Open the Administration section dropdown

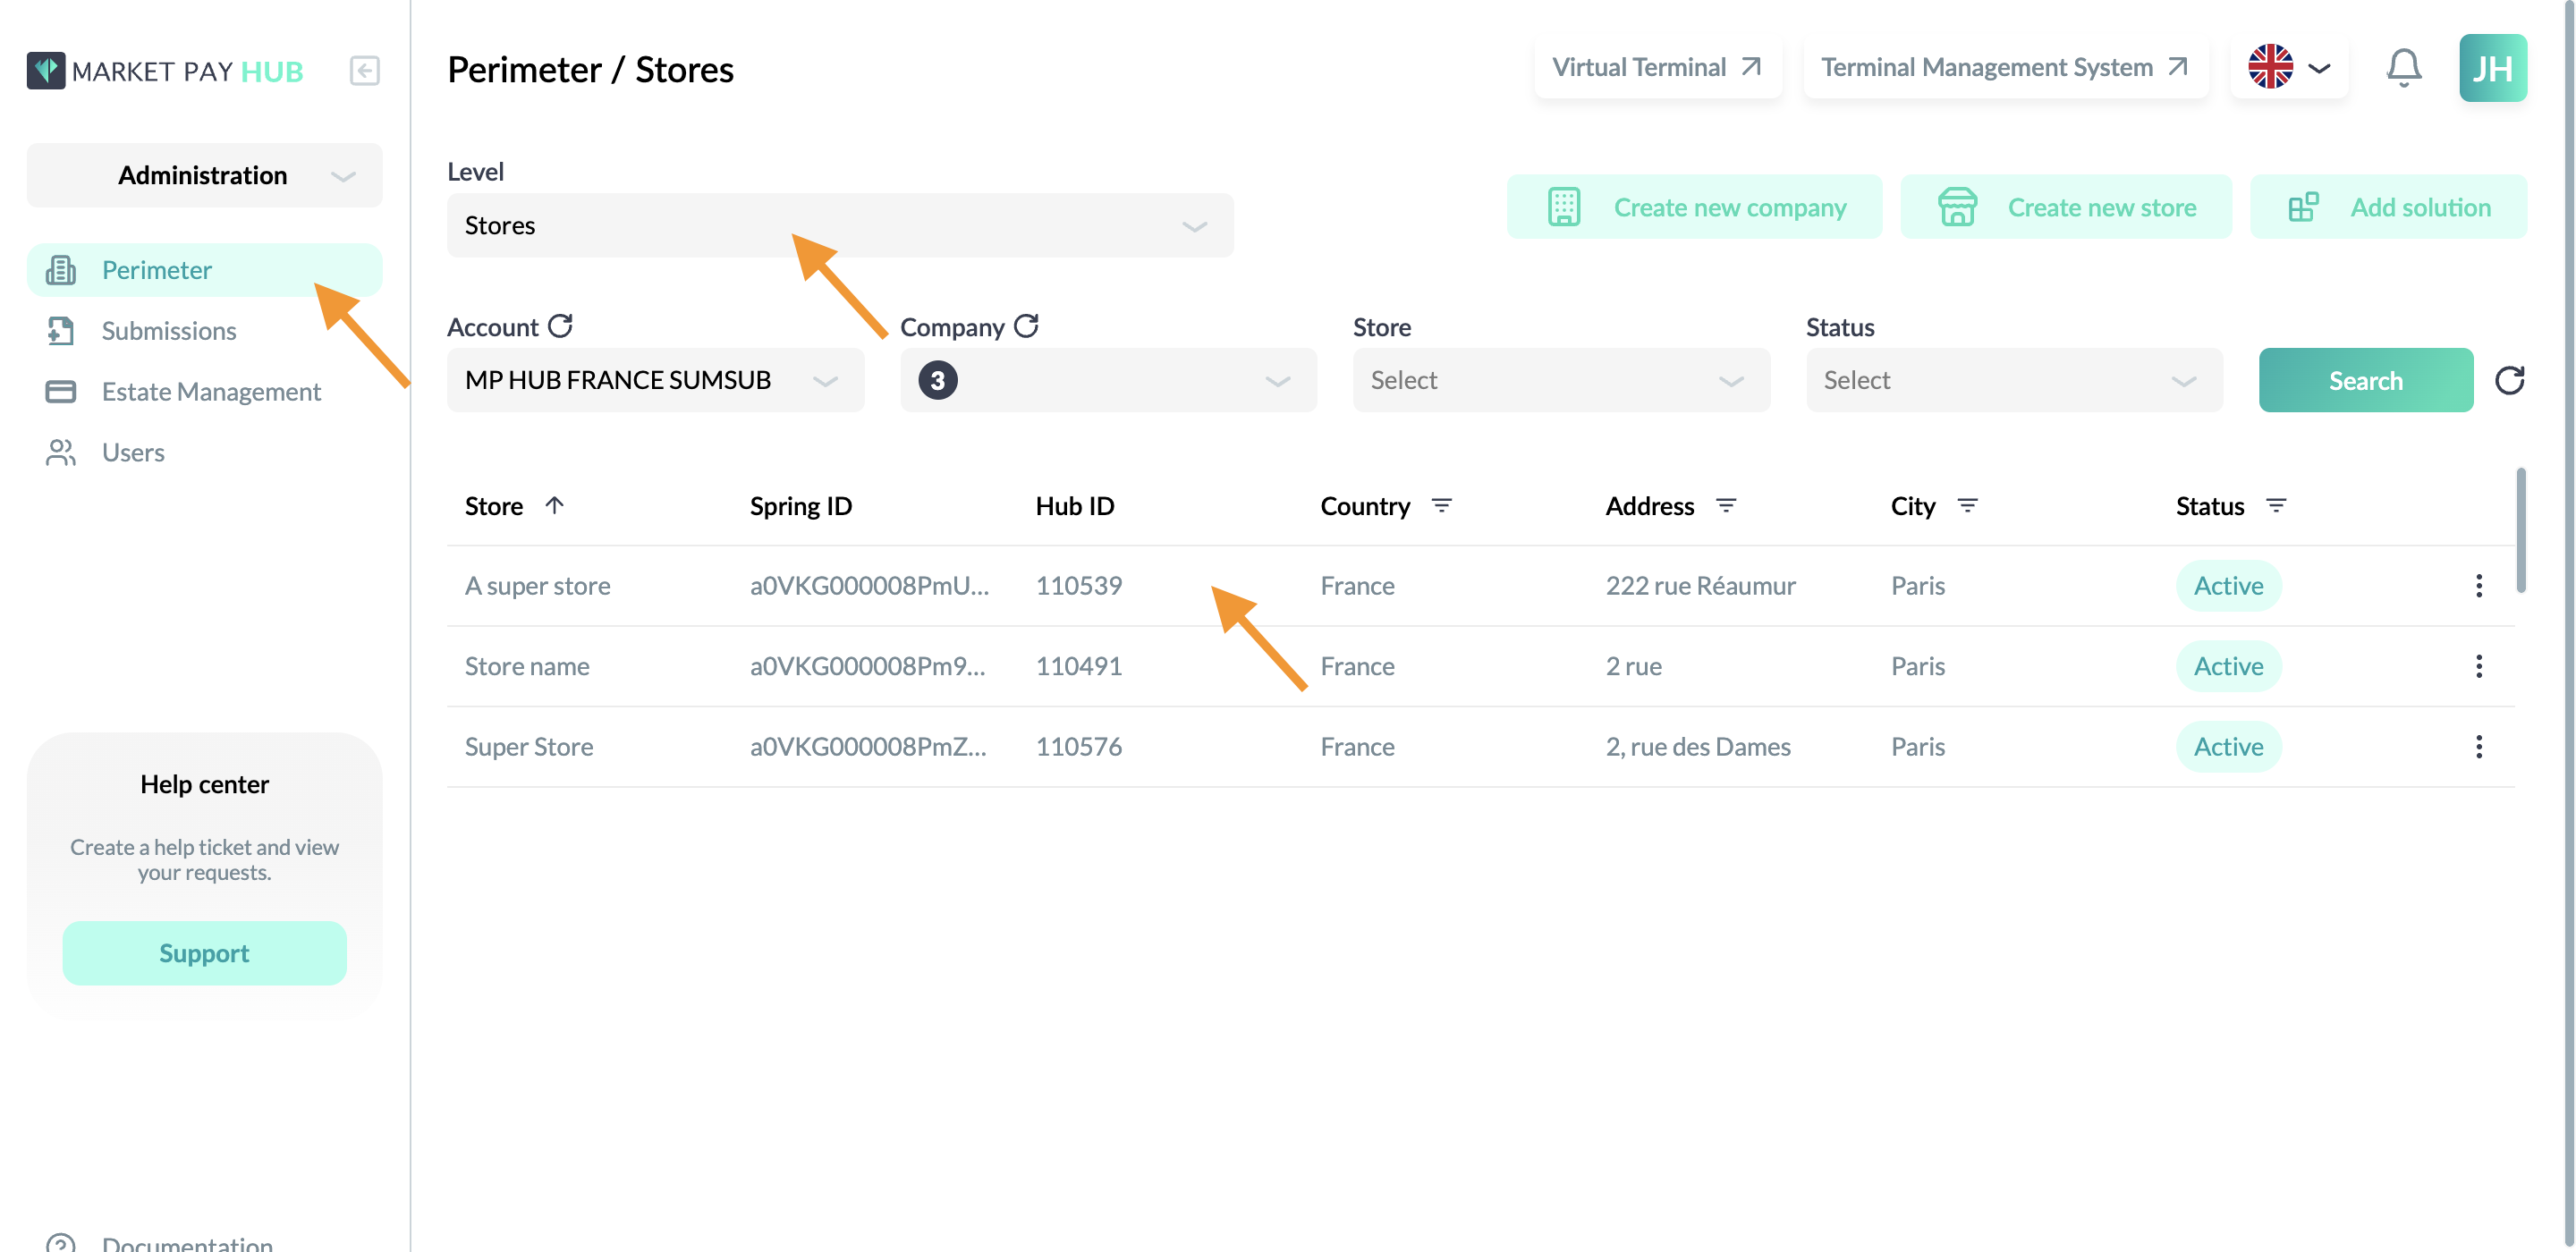204,175
